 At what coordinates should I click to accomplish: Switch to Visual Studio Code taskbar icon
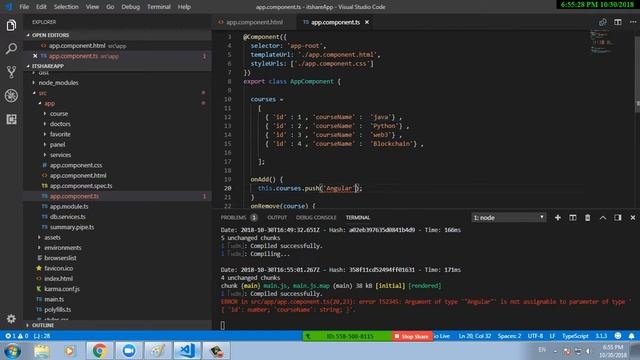click(187, 351)
